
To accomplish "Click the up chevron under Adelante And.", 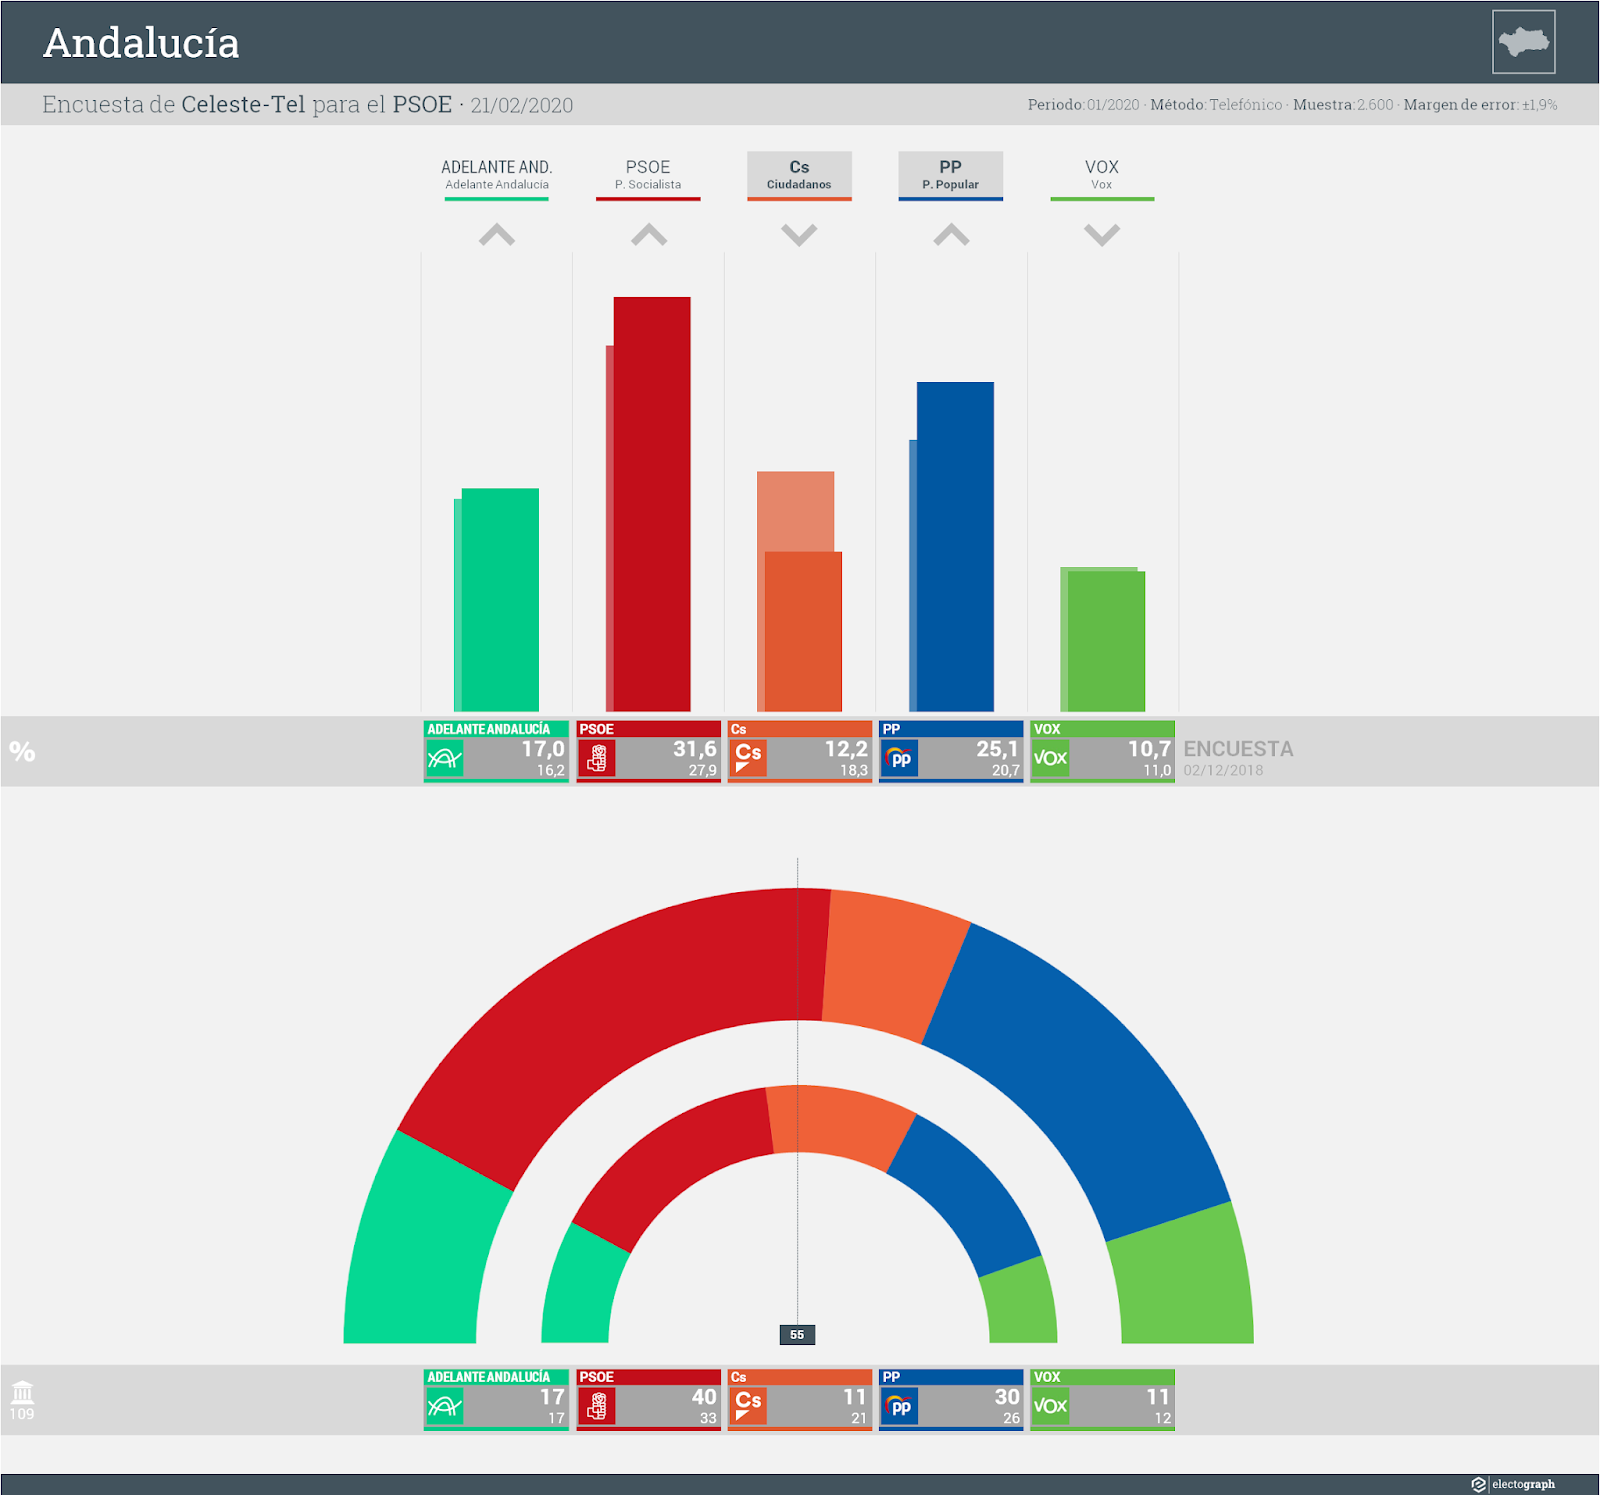I will 497,235.
